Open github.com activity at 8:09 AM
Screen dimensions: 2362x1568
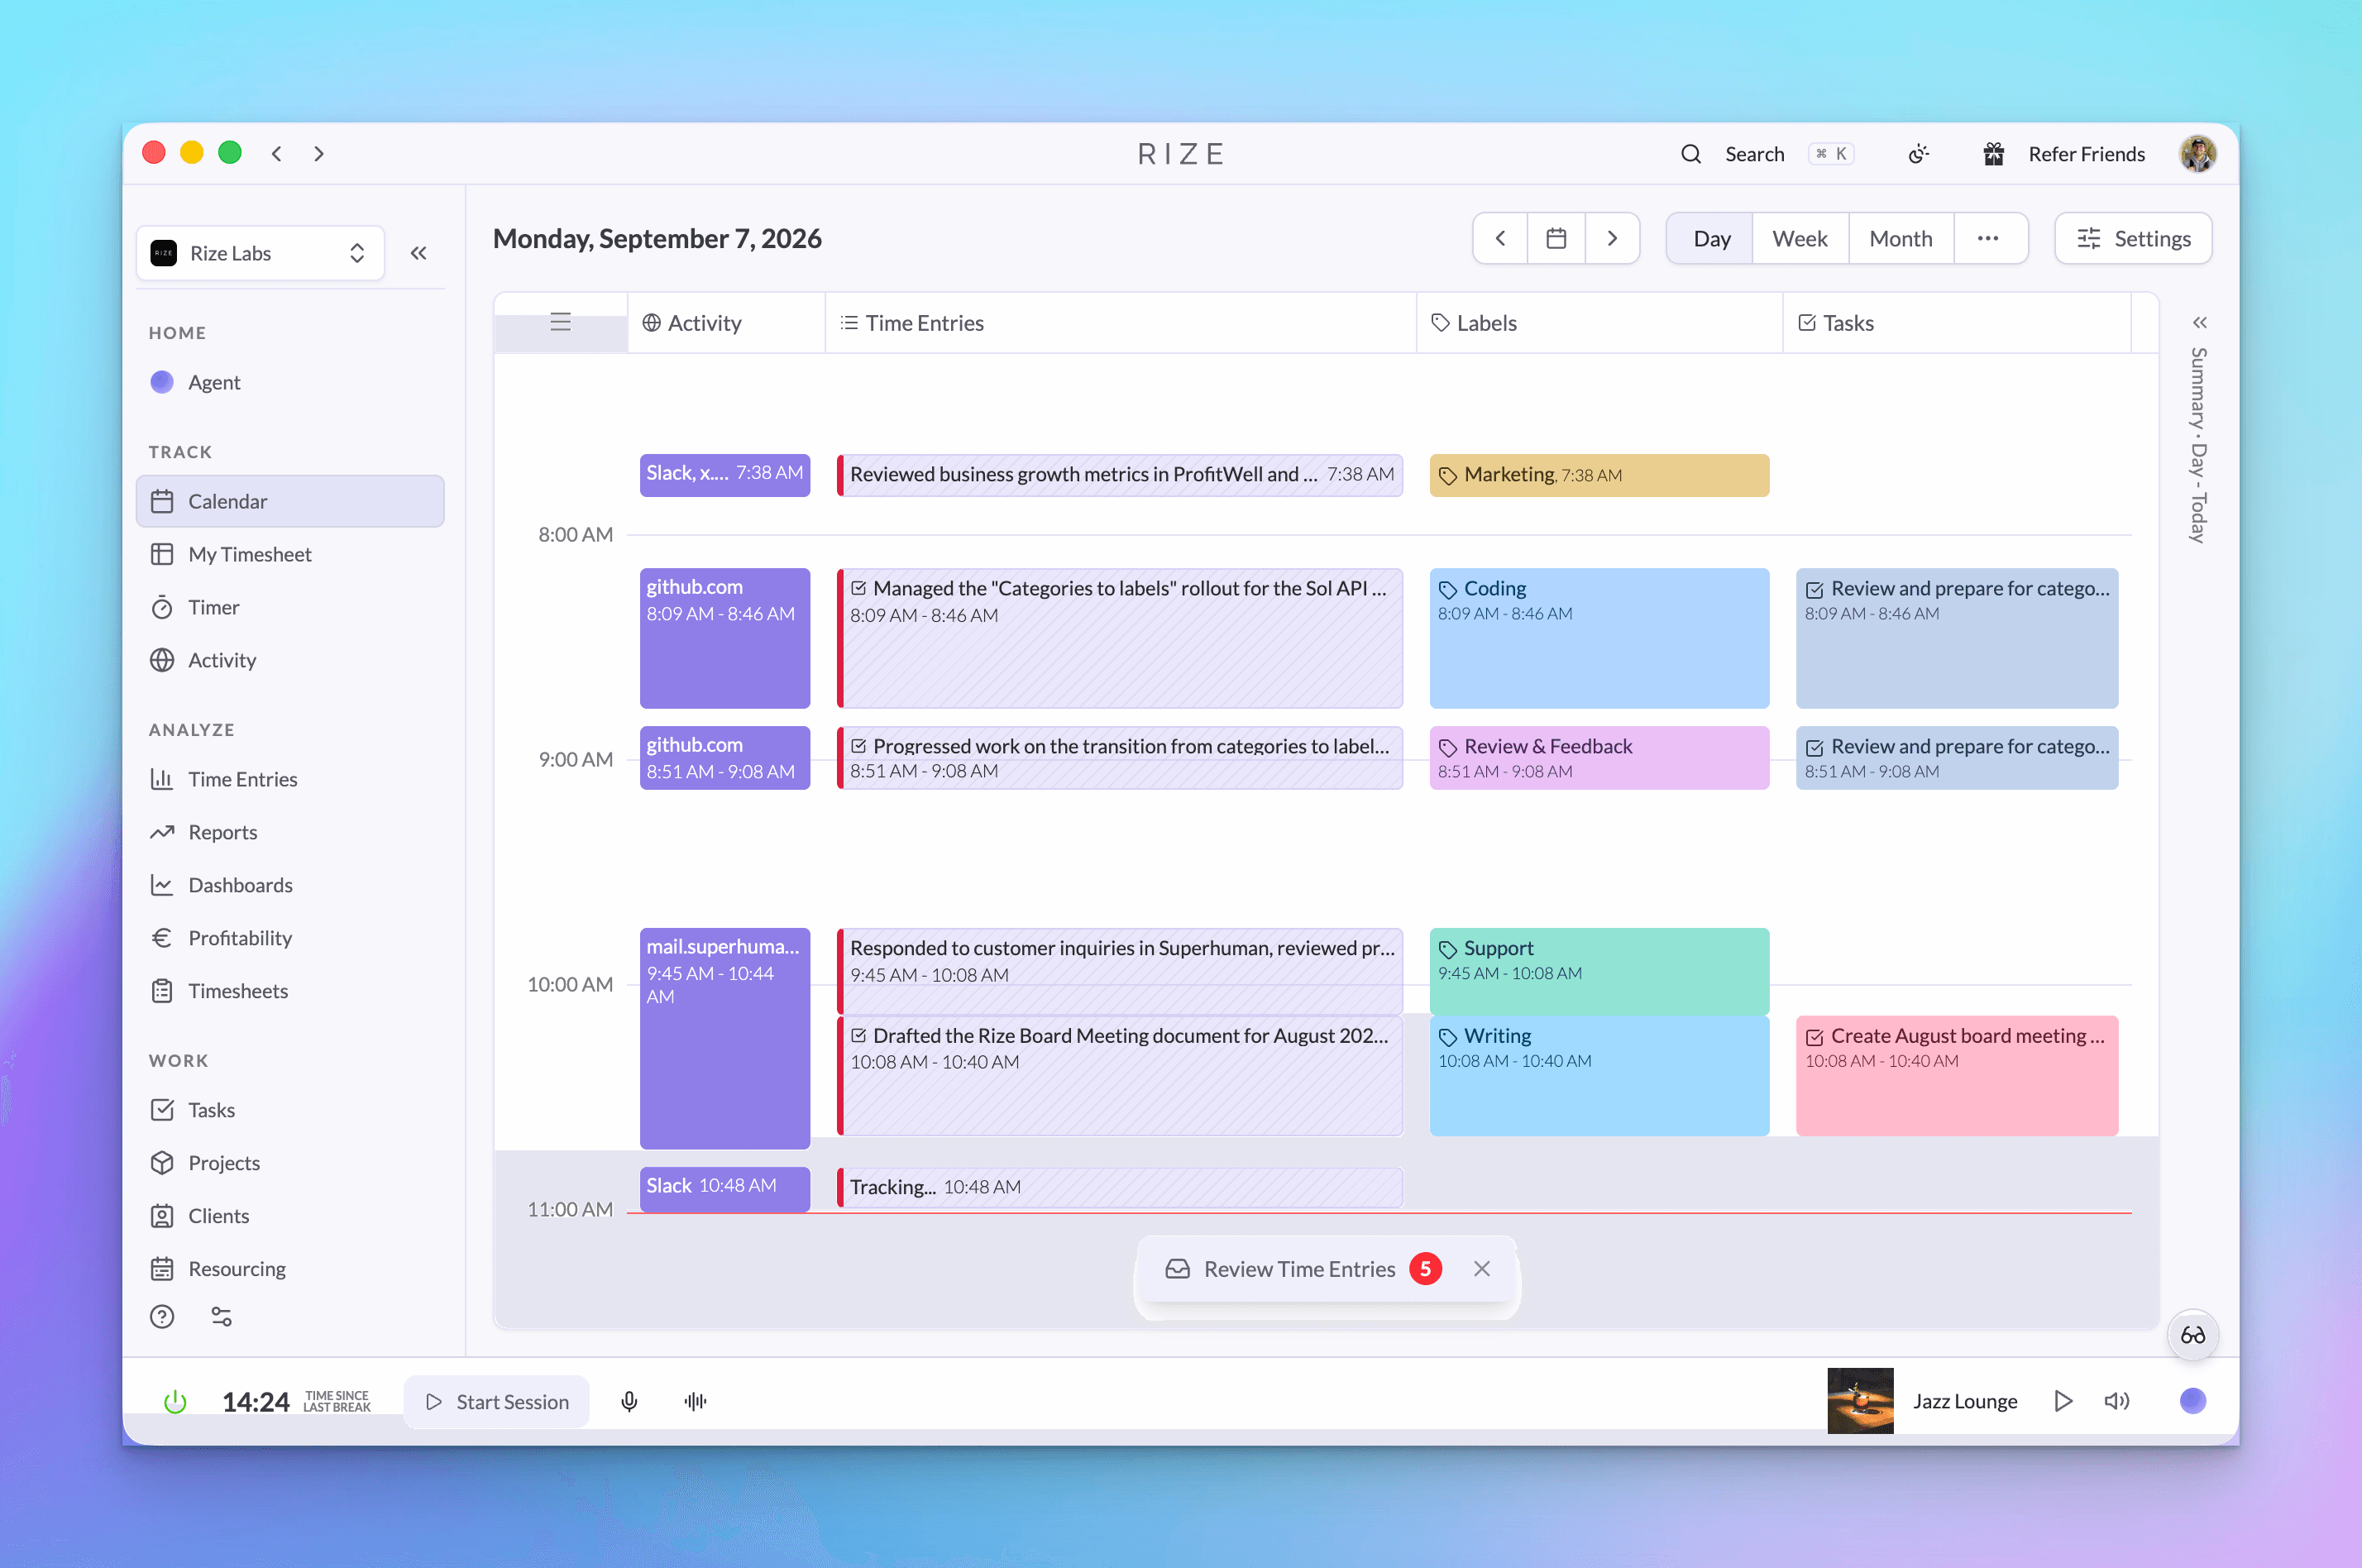click(725, 638)
